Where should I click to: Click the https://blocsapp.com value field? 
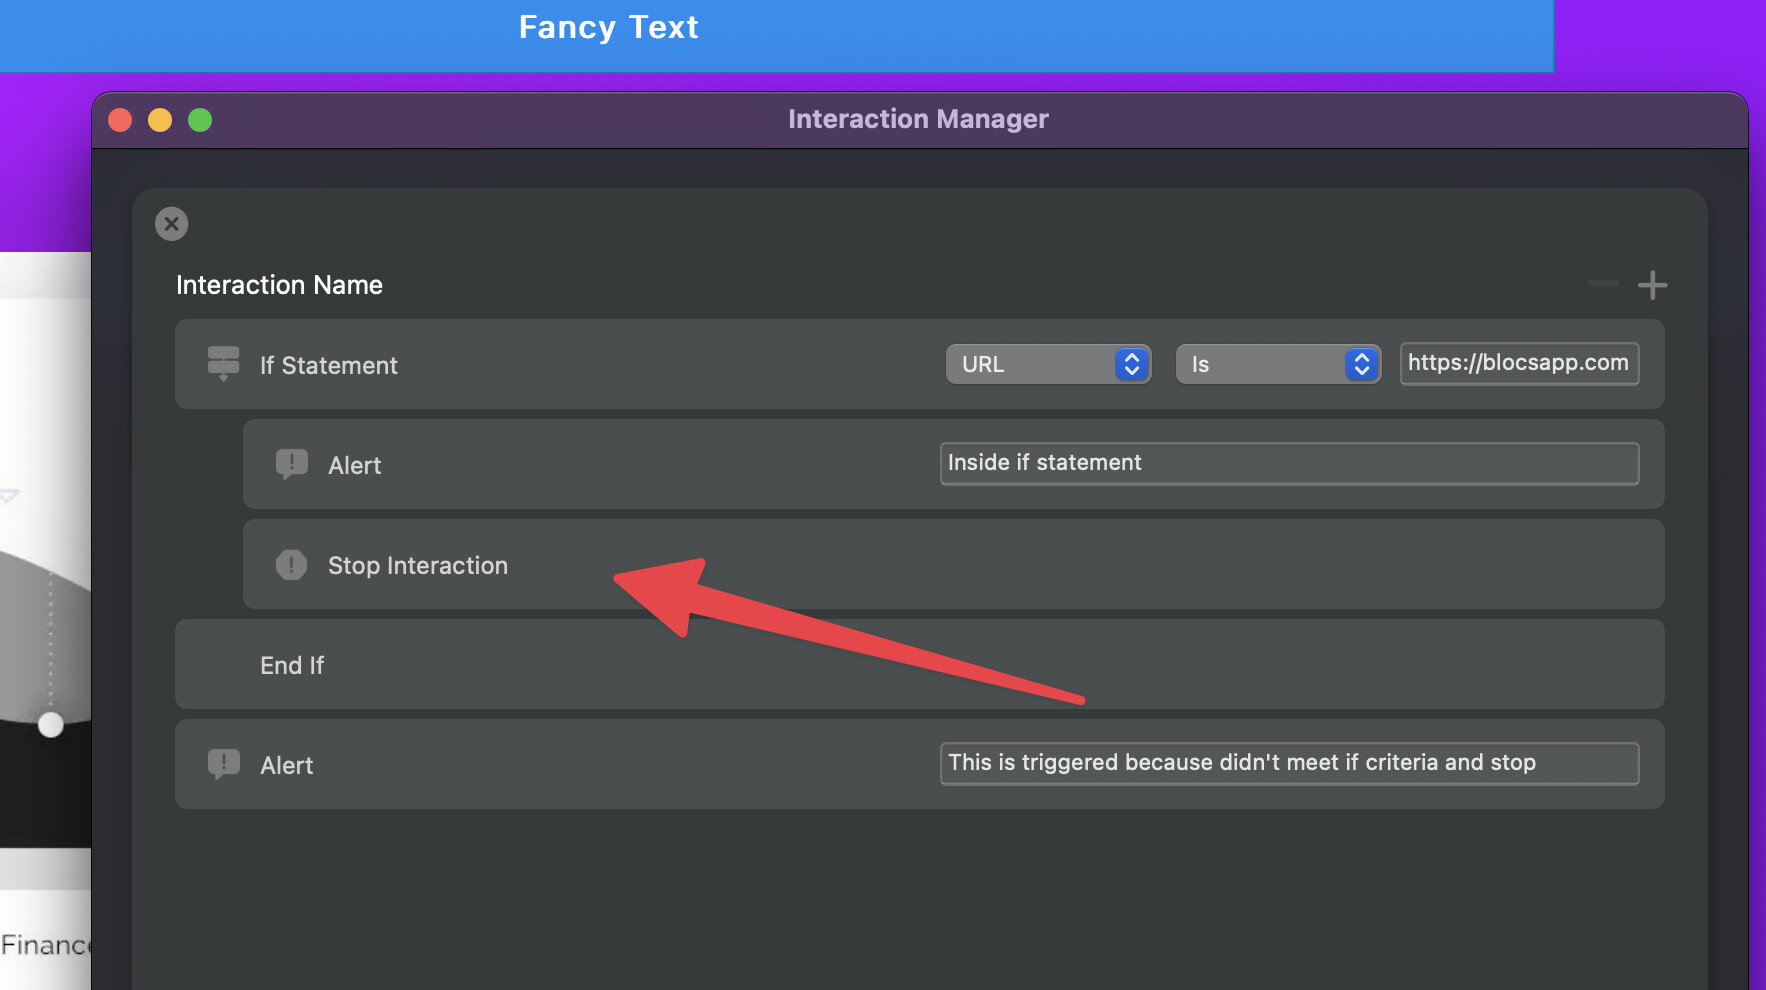[1518, 364]
